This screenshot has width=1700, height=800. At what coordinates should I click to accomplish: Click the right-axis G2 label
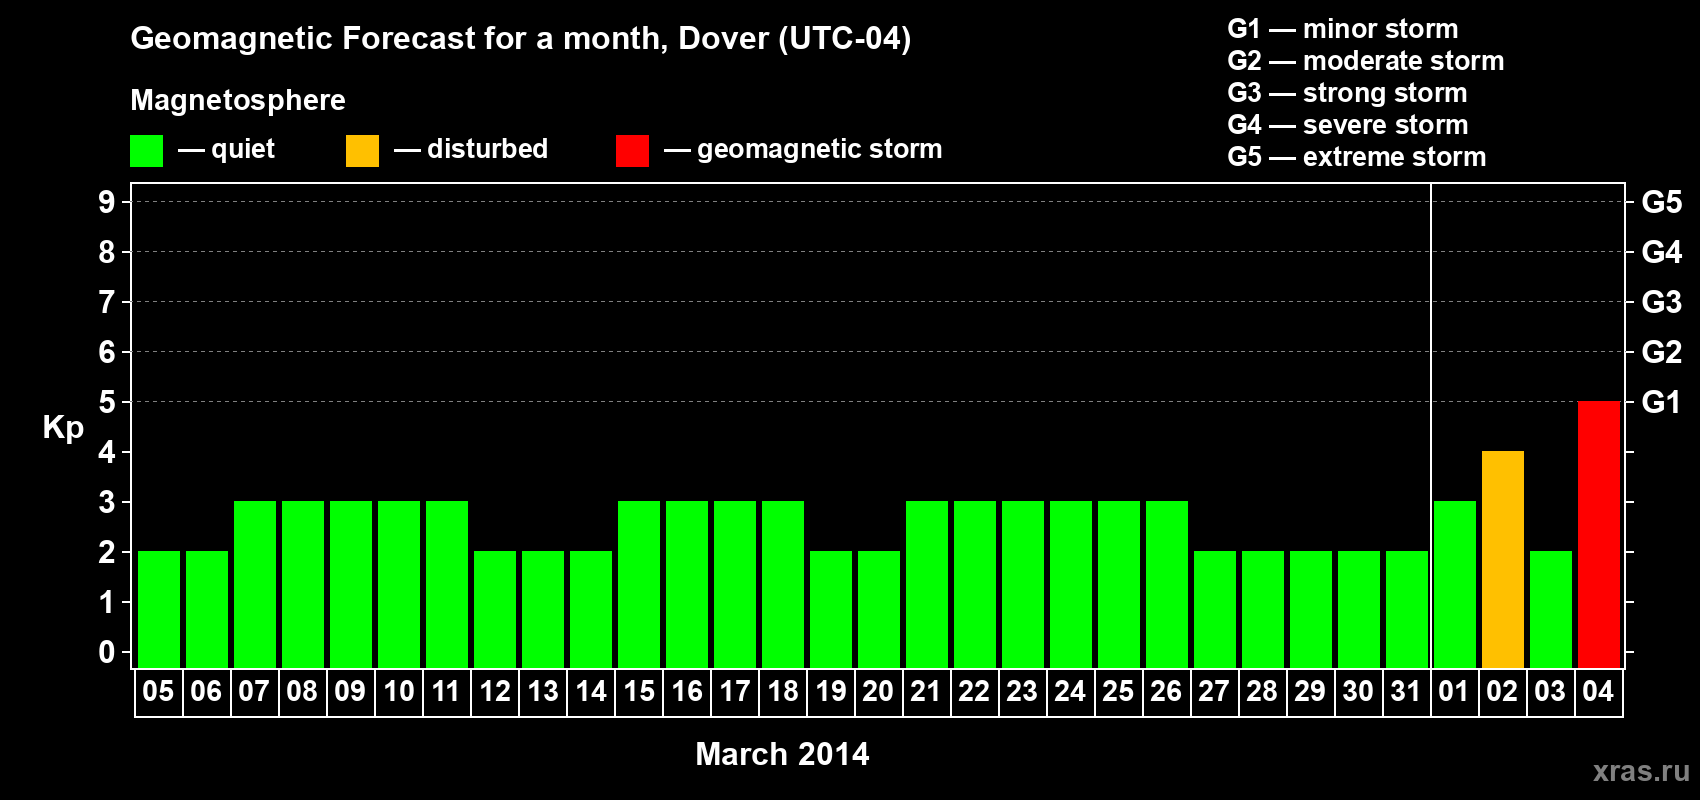click(x=1662, y=352)
